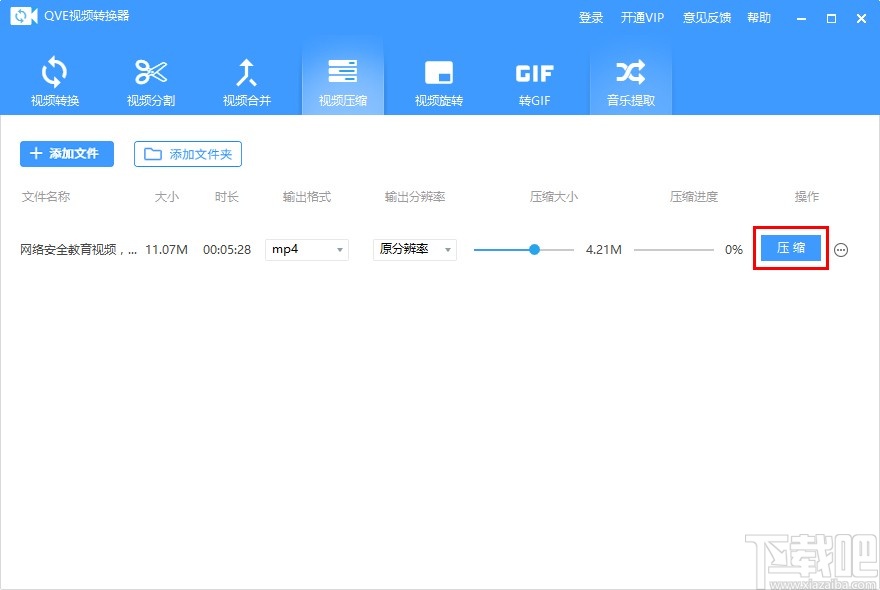Image resolution: width=880 pixels, height=590 pixels.
Task: Click the 4.21M compressed size value
Action: pyautogui.click(x=604, y=250)
